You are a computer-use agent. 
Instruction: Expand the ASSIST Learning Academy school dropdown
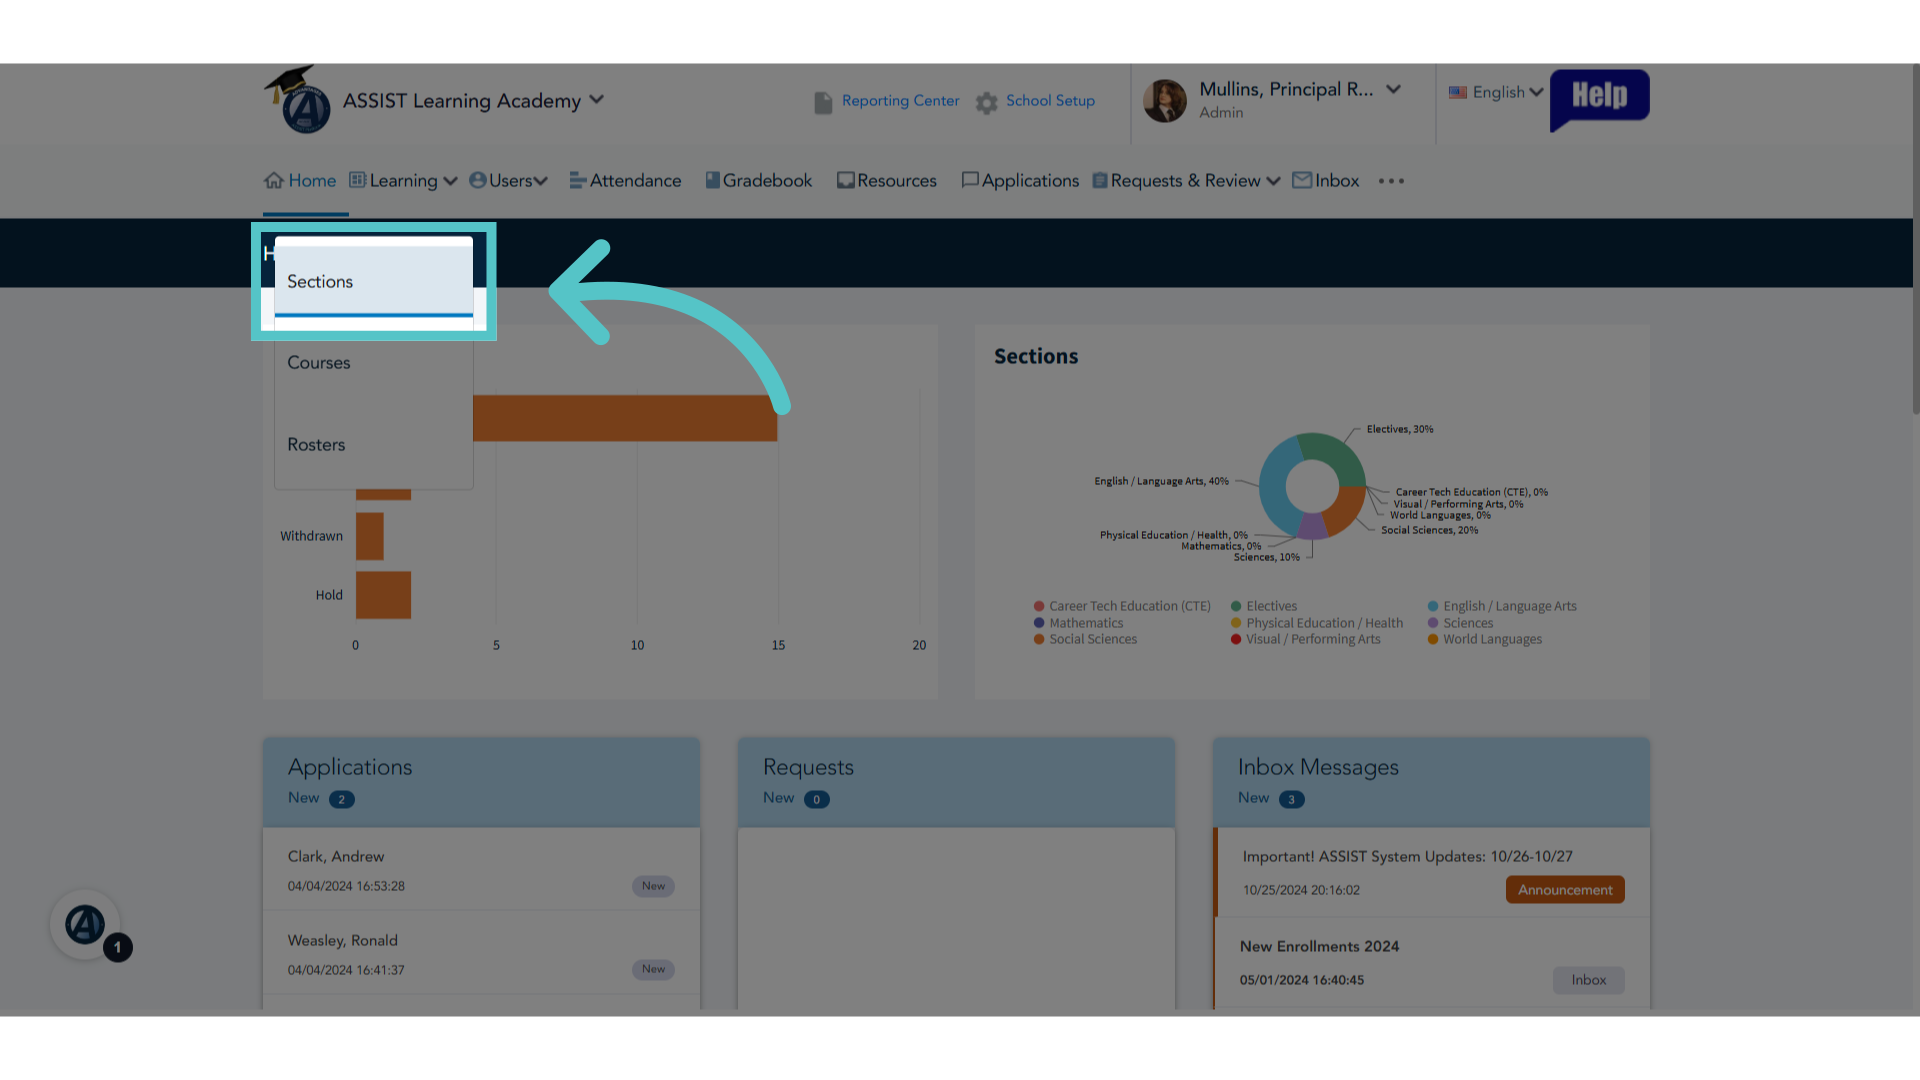coord(597,99)
